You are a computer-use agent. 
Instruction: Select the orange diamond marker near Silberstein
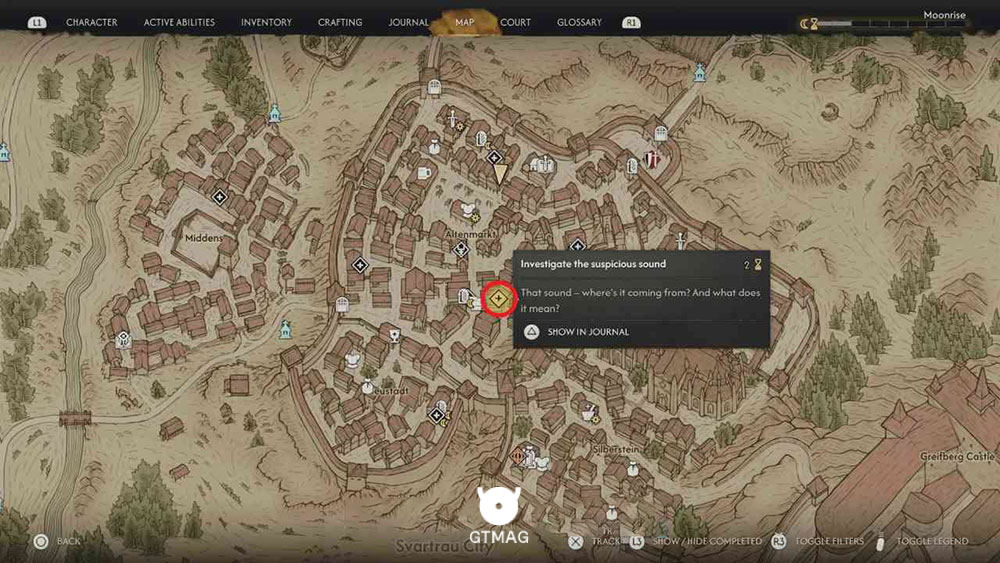(x=518, y=457)
